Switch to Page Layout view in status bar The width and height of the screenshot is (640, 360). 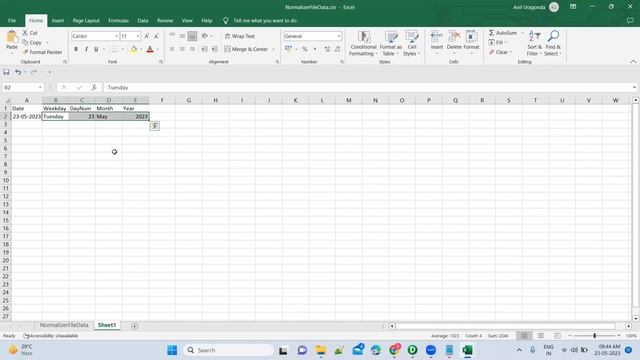point(540,336)
